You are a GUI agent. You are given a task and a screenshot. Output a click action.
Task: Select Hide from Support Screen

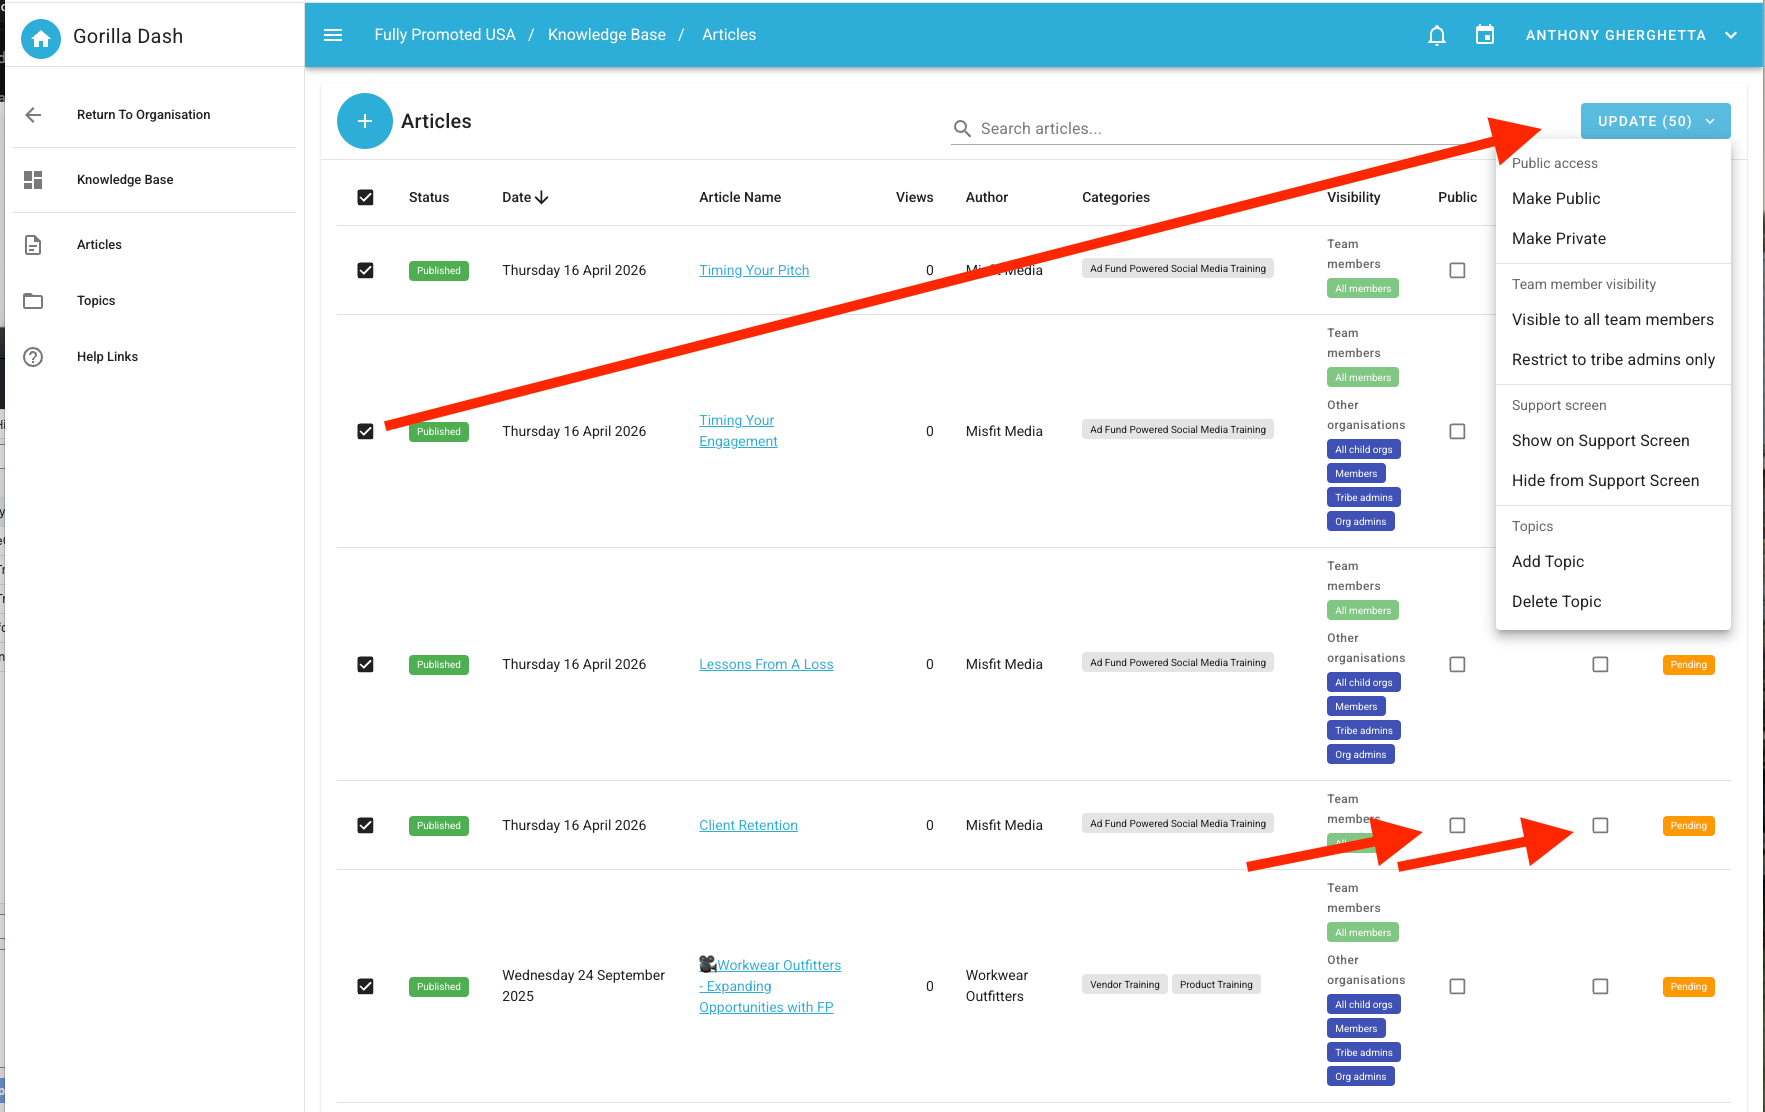point(1612,481)
